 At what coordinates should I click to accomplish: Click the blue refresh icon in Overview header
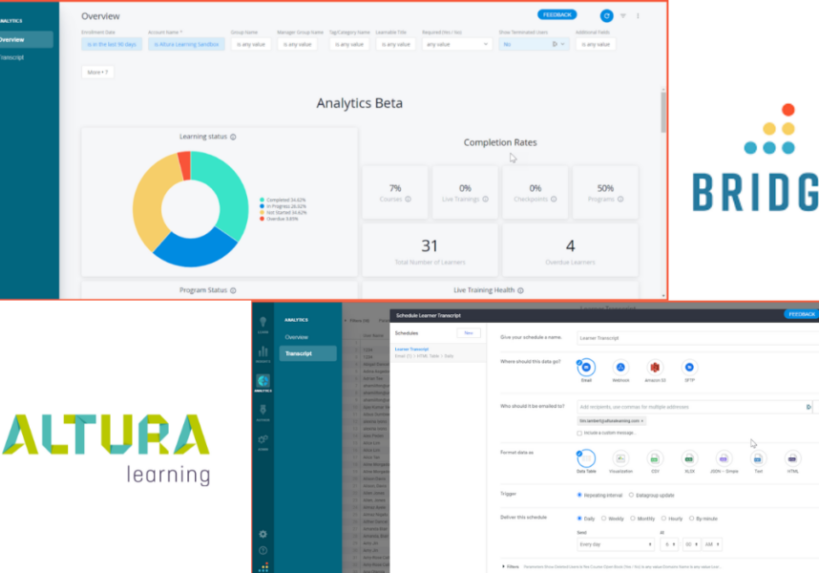pos(606,16)
